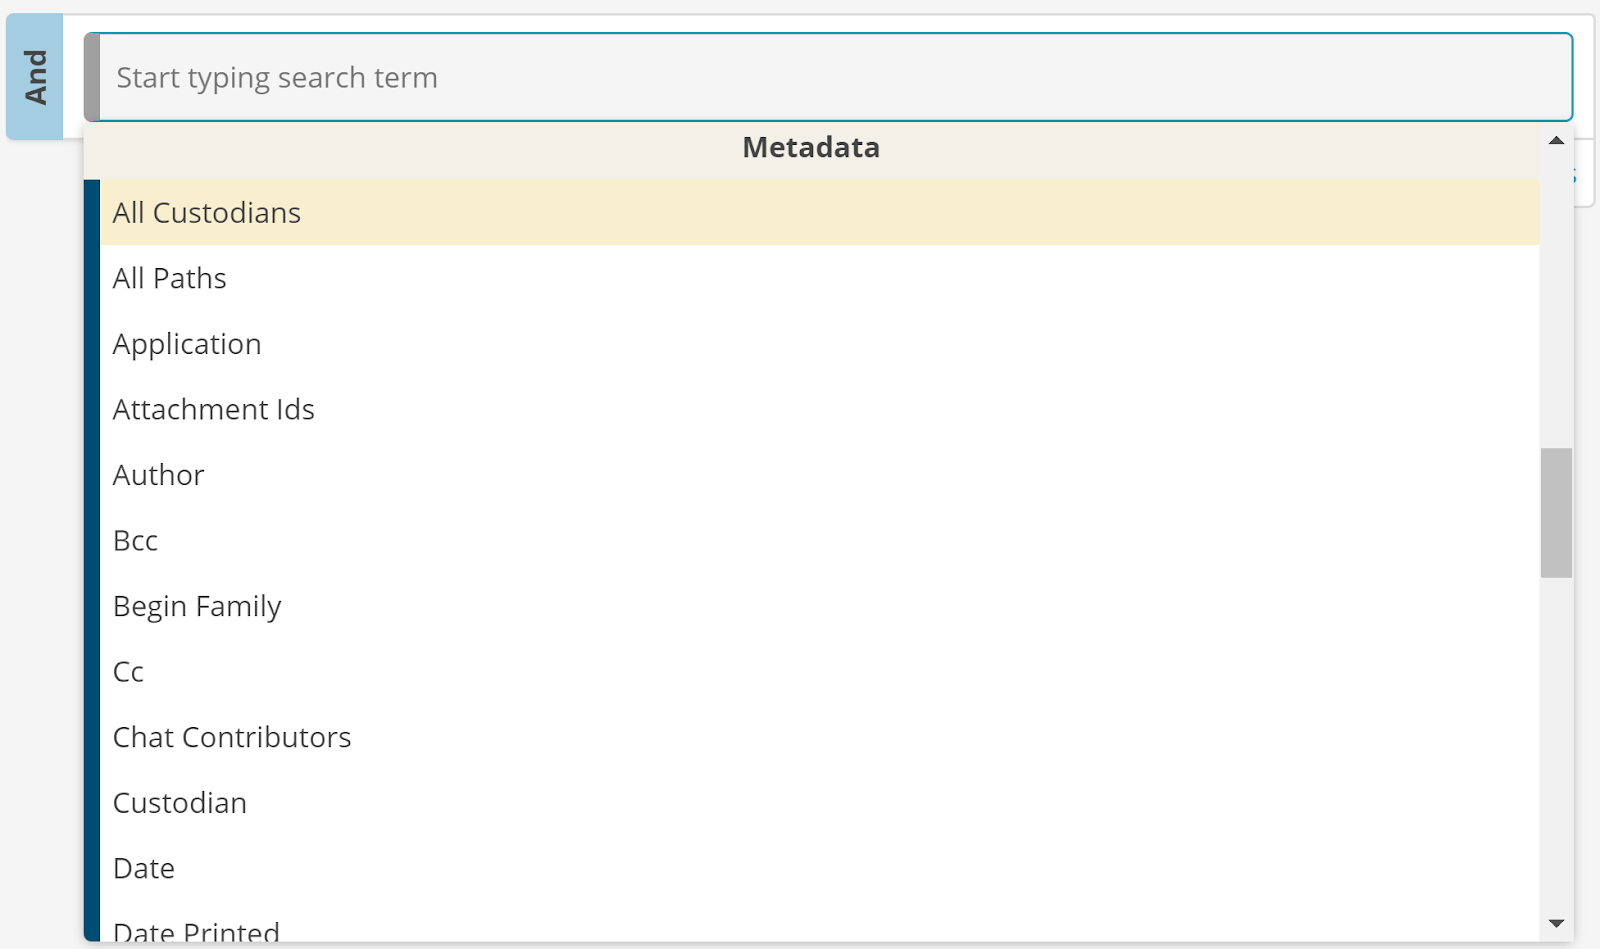Viewport: 1600px width, 949px height.
Task: Select Chat Contributors option
Action: (x=819, y=736)
